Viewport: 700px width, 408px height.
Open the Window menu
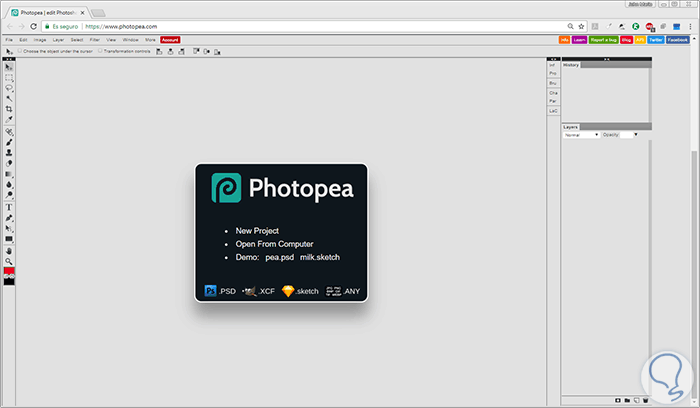click(130, 40)
